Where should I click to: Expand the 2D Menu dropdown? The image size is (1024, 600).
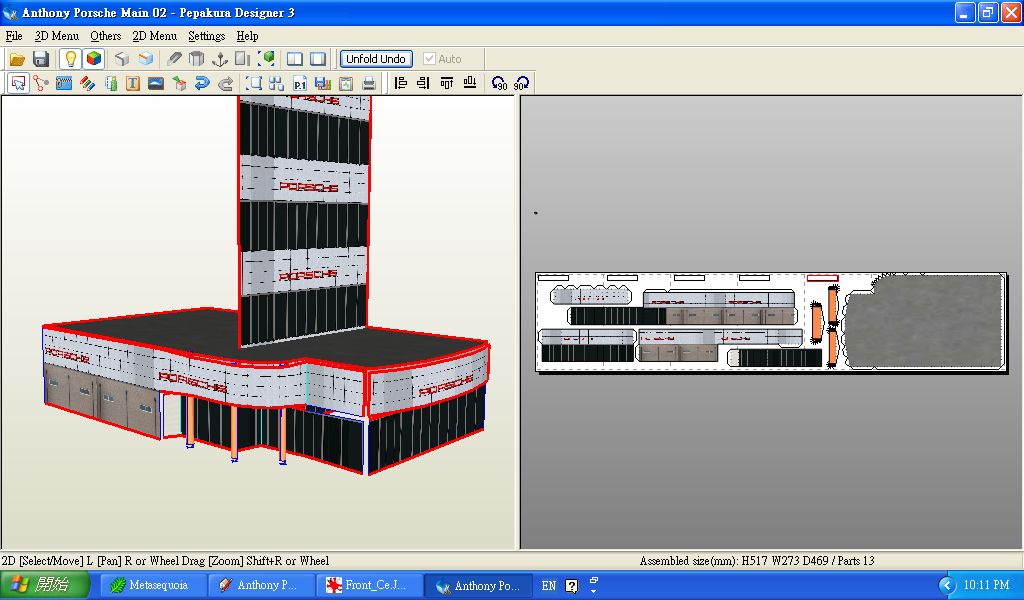tap(154, 36)
